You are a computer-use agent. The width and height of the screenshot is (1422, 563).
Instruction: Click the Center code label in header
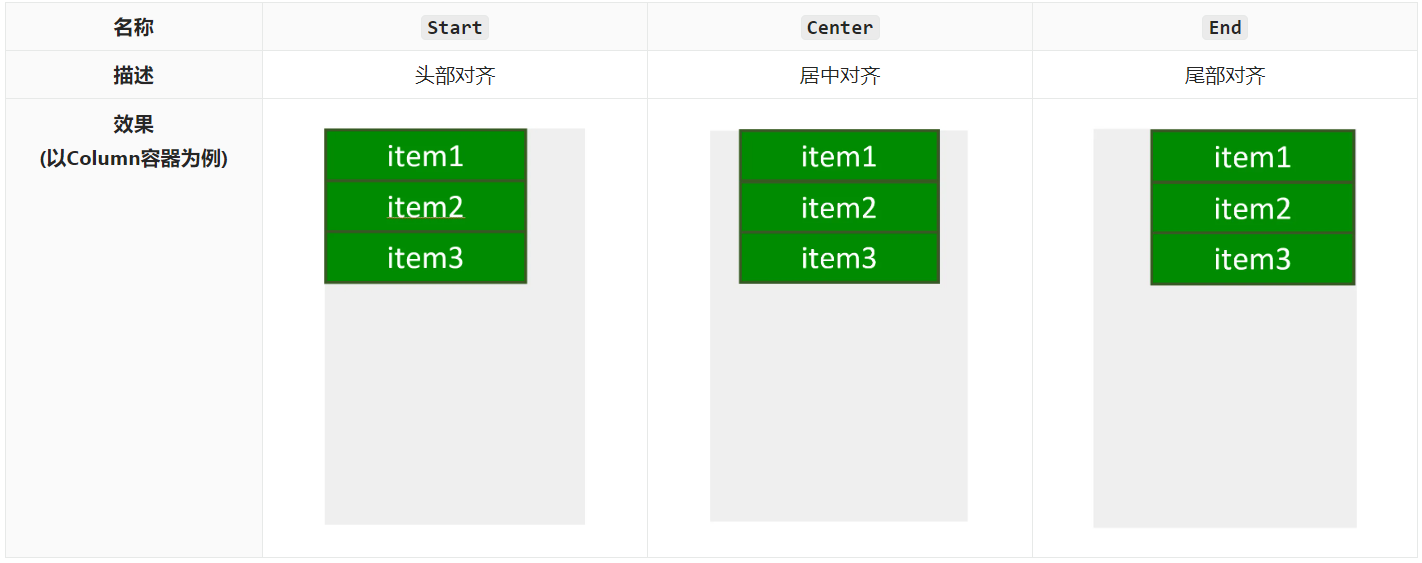[x=839, y=28]
